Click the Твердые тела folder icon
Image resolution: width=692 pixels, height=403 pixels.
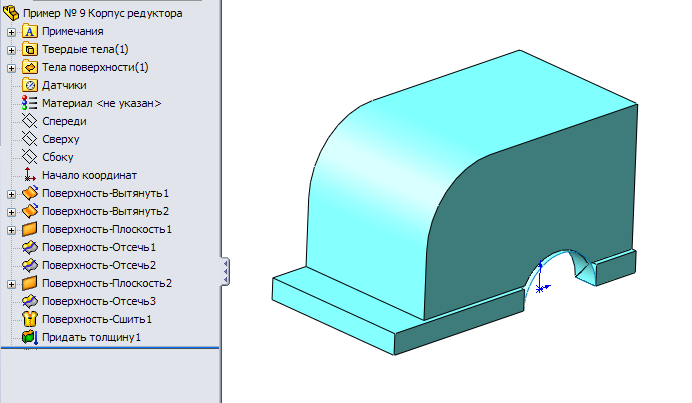[30, 49]
